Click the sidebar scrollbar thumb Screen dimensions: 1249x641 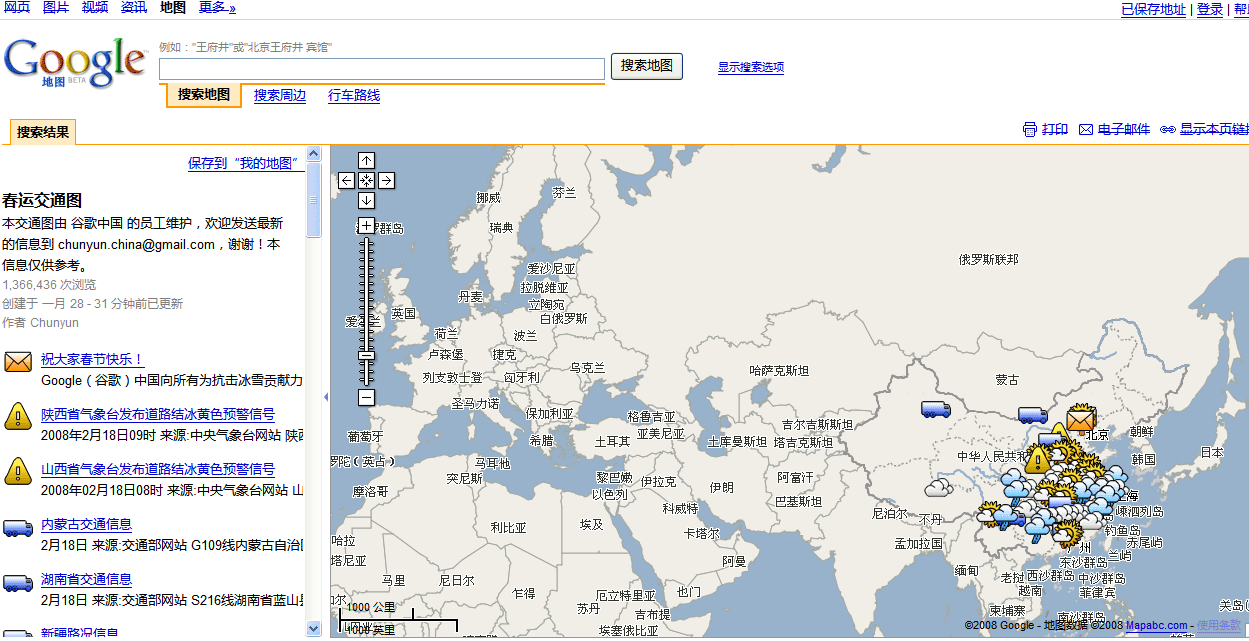[x=313, y=200]
